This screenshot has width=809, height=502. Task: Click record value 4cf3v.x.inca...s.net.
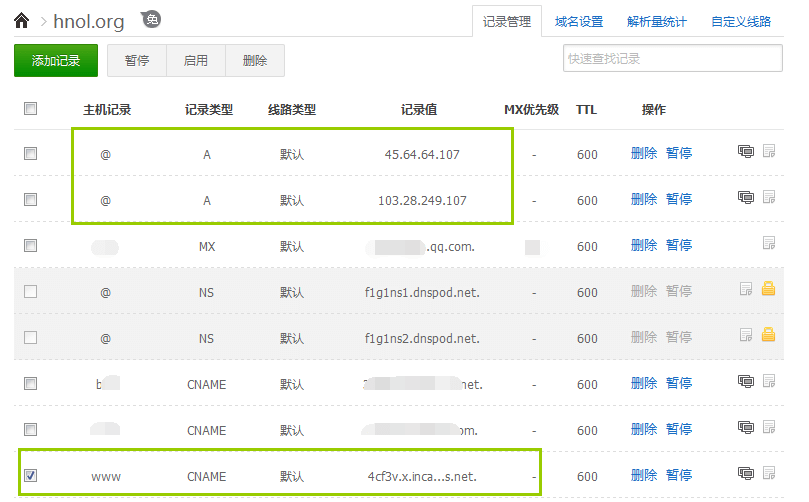(x=422, y=477)
